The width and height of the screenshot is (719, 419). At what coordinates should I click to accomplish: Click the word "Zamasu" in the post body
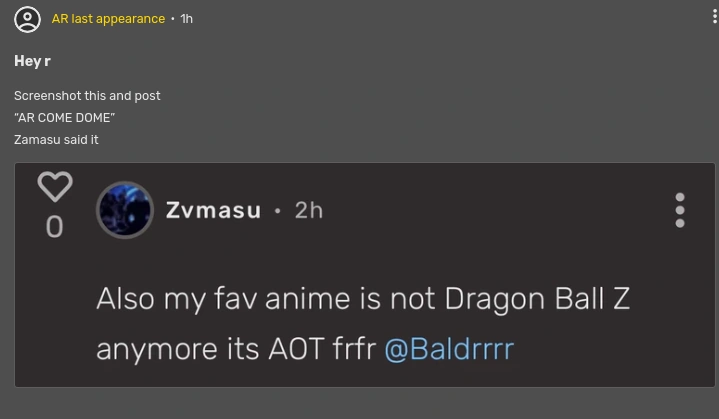[36, 140]
